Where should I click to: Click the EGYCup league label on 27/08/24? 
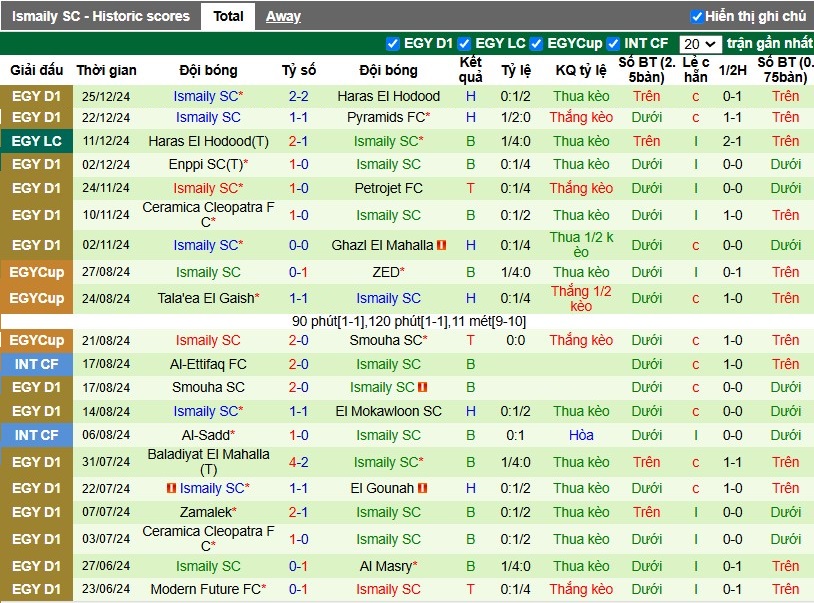click(x=36, y=272)
